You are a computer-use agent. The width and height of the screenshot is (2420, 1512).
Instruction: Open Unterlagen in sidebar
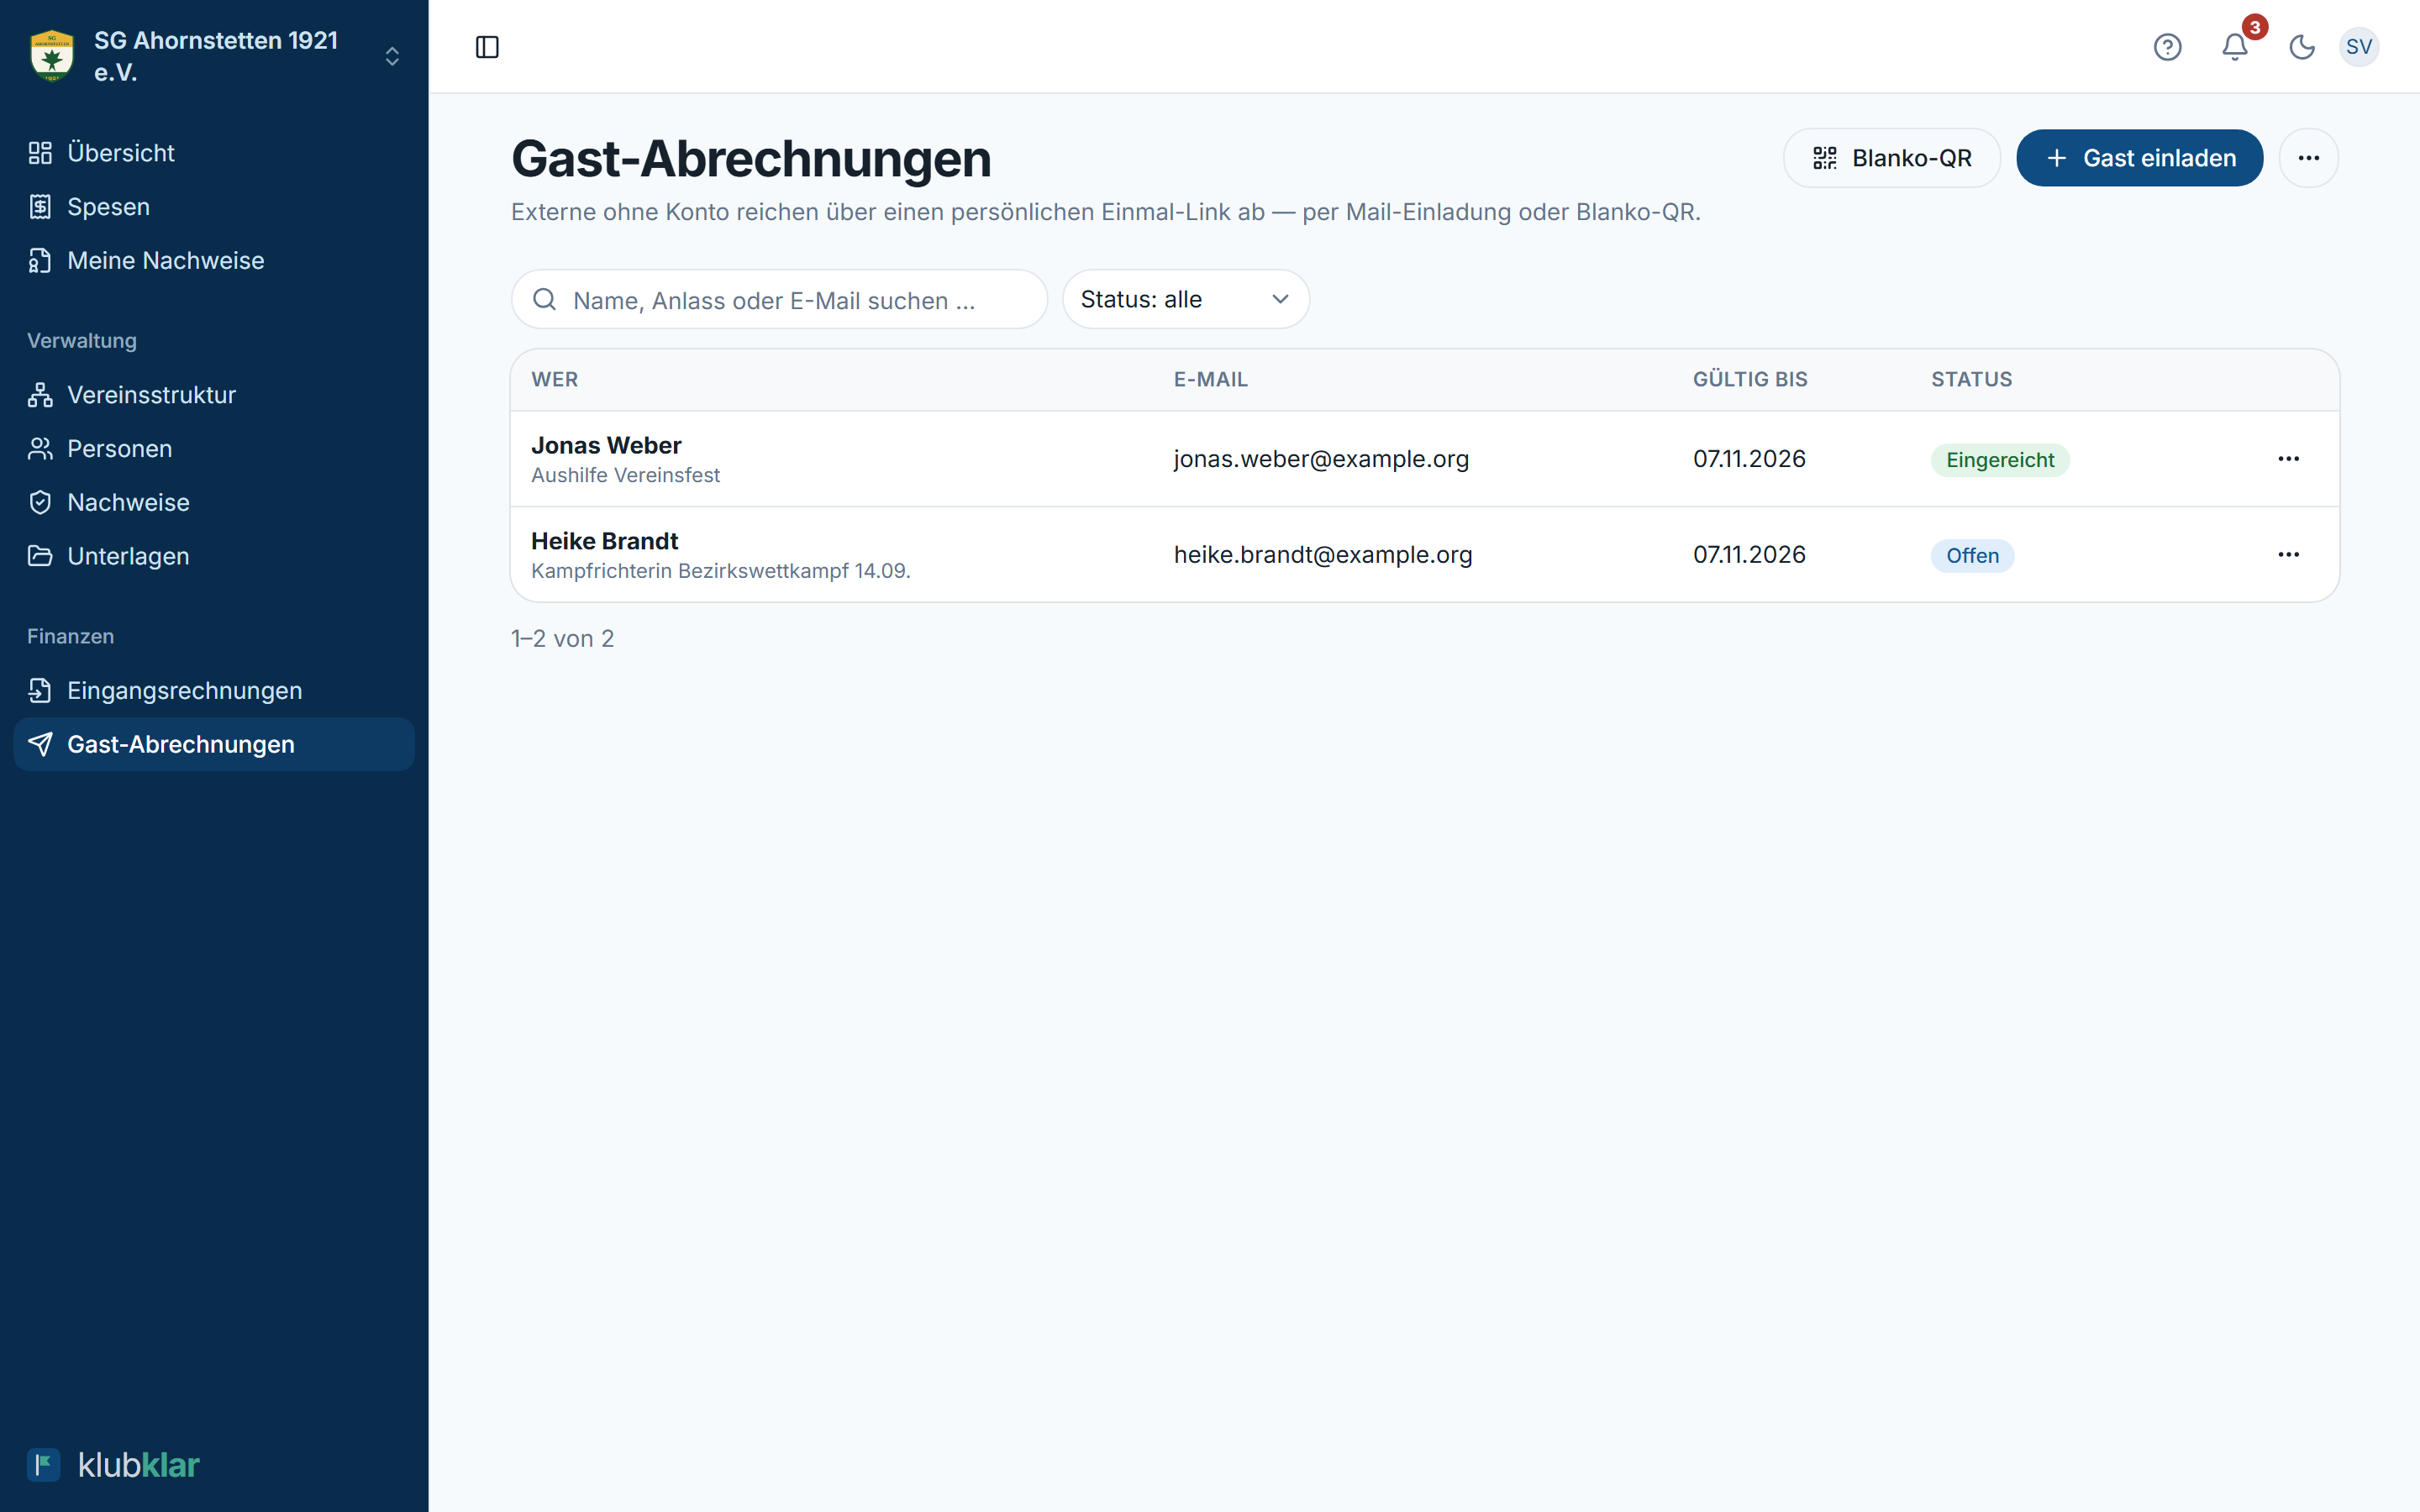214,556
